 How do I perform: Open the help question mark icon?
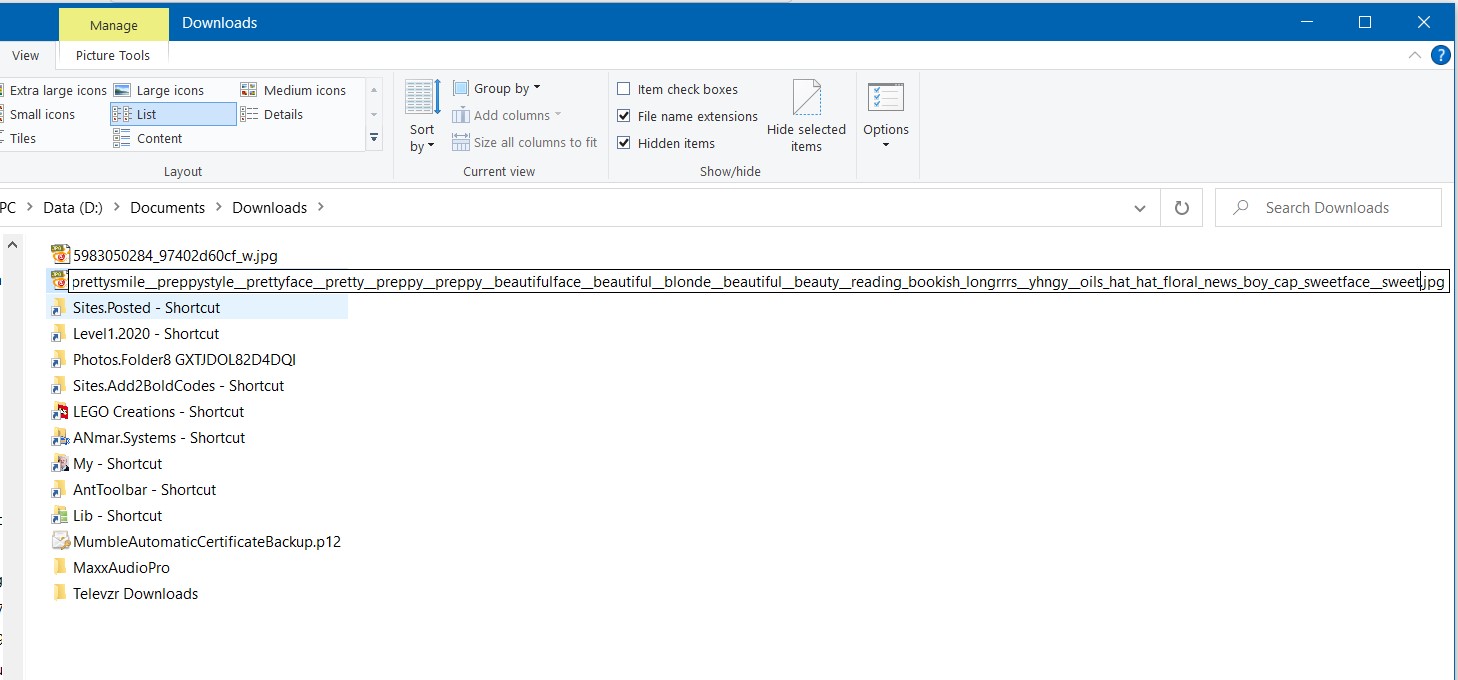pyautogui.click(x=1440, y=56)
